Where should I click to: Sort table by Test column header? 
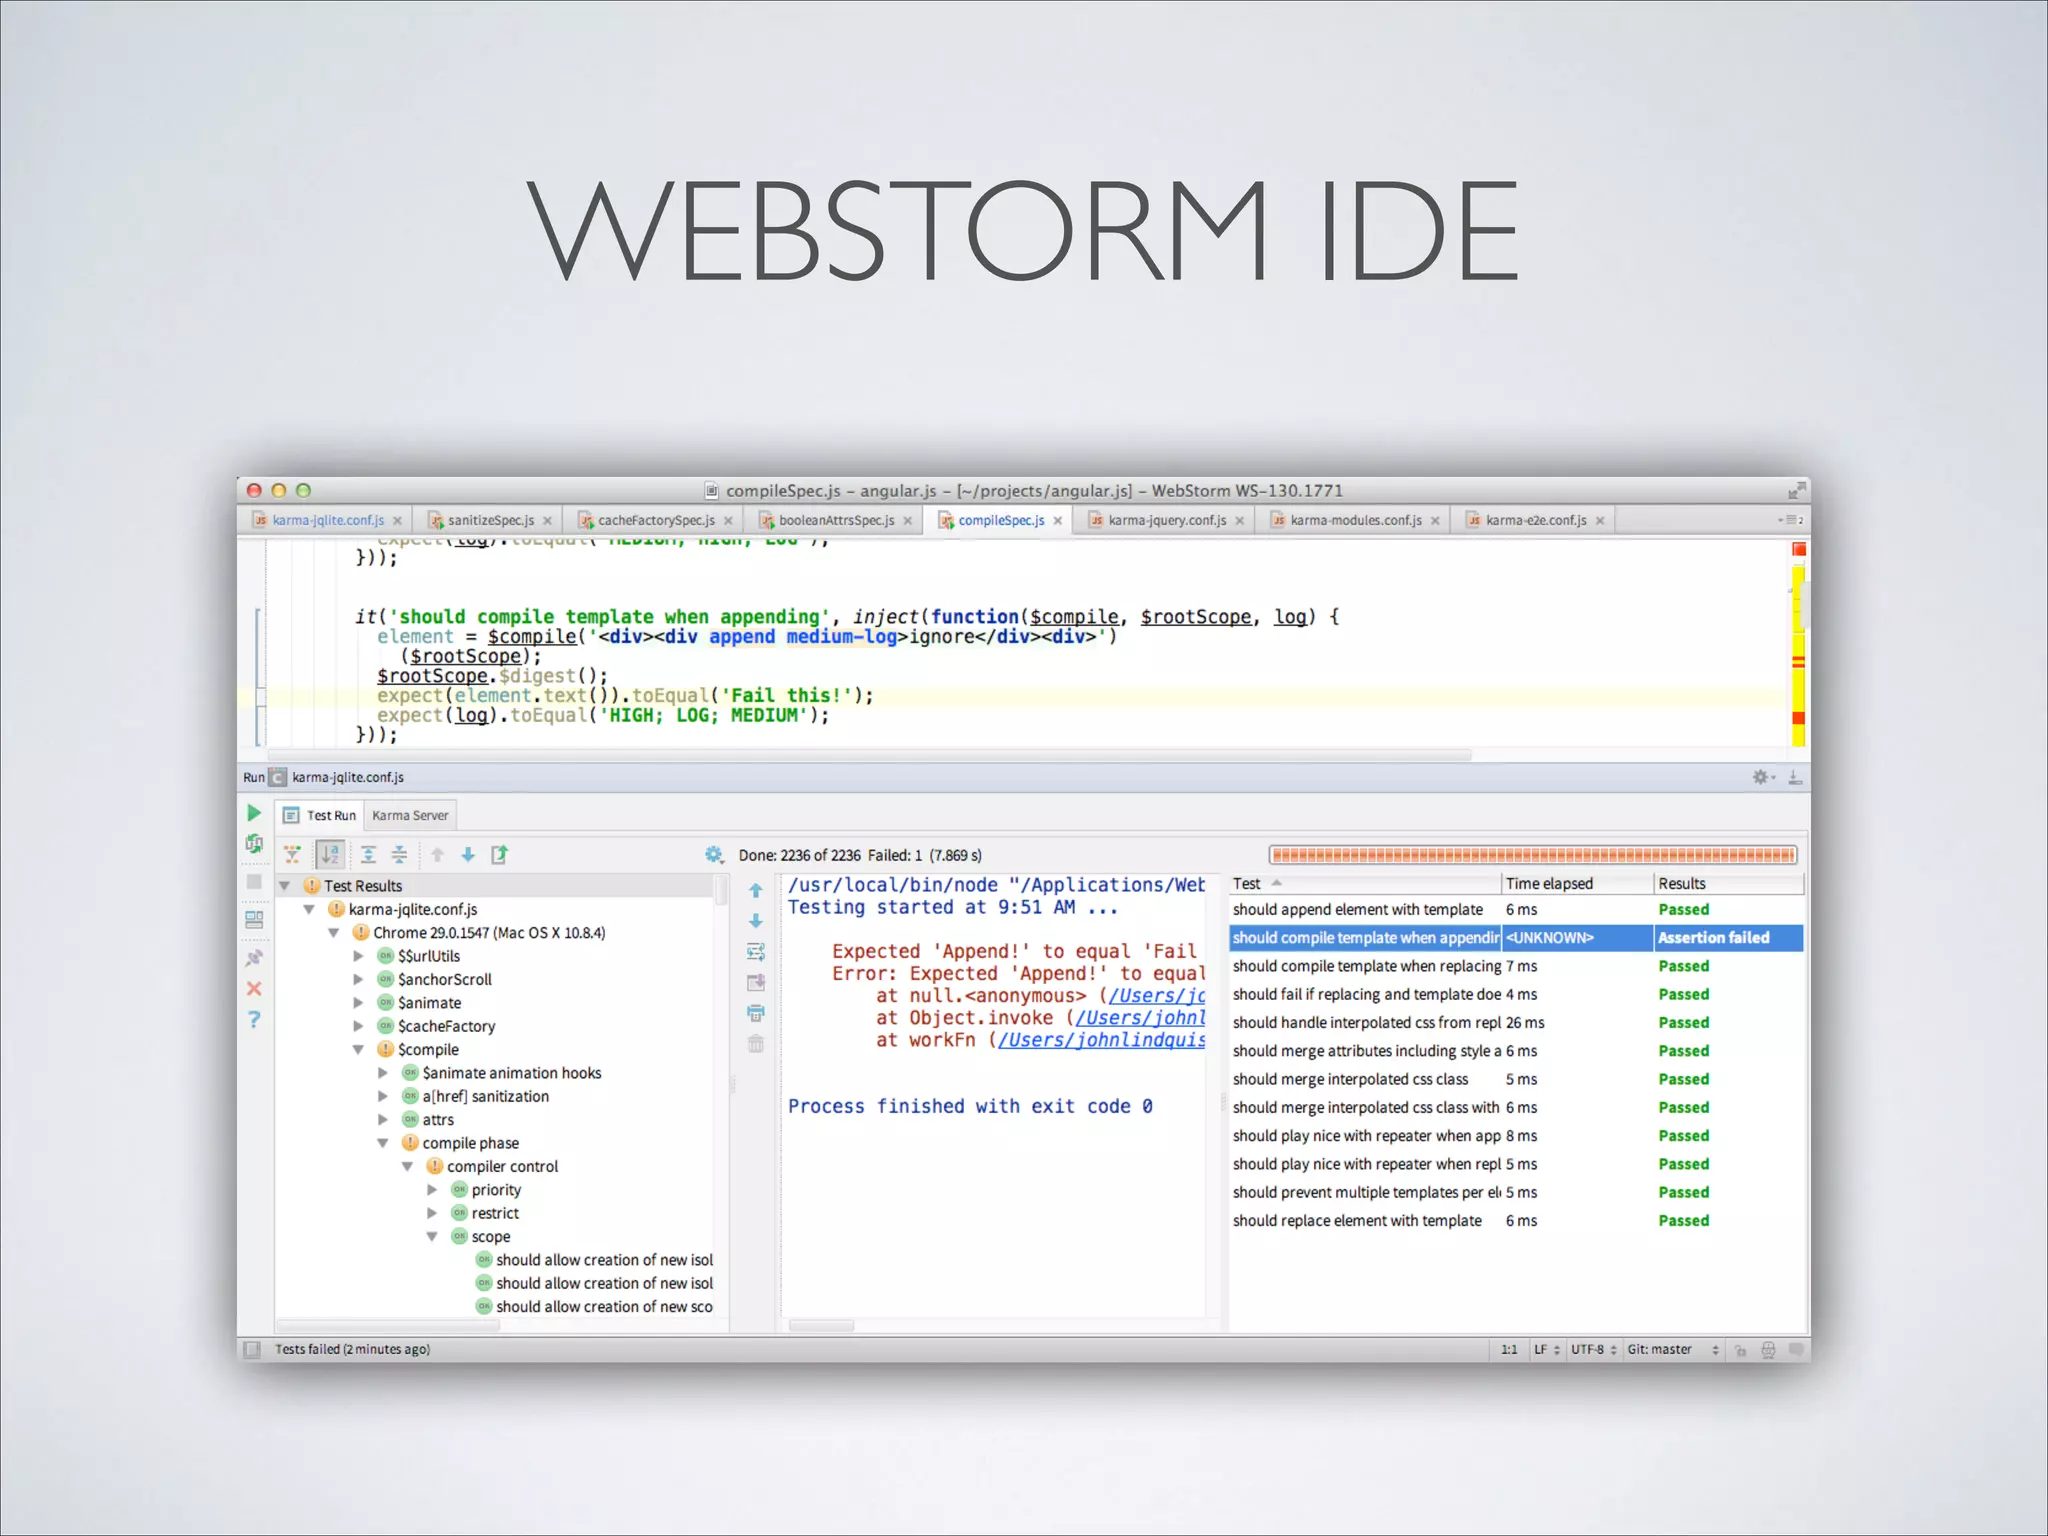click(x=1365, y=884)
